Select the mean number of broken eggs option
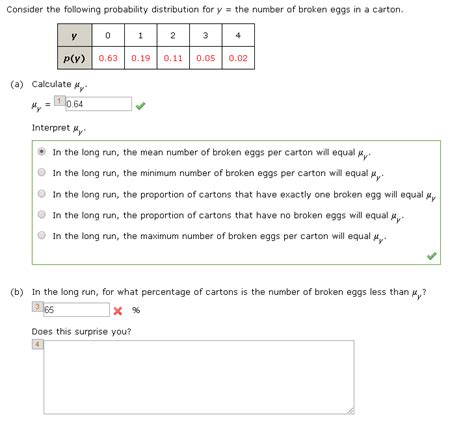 42,152
